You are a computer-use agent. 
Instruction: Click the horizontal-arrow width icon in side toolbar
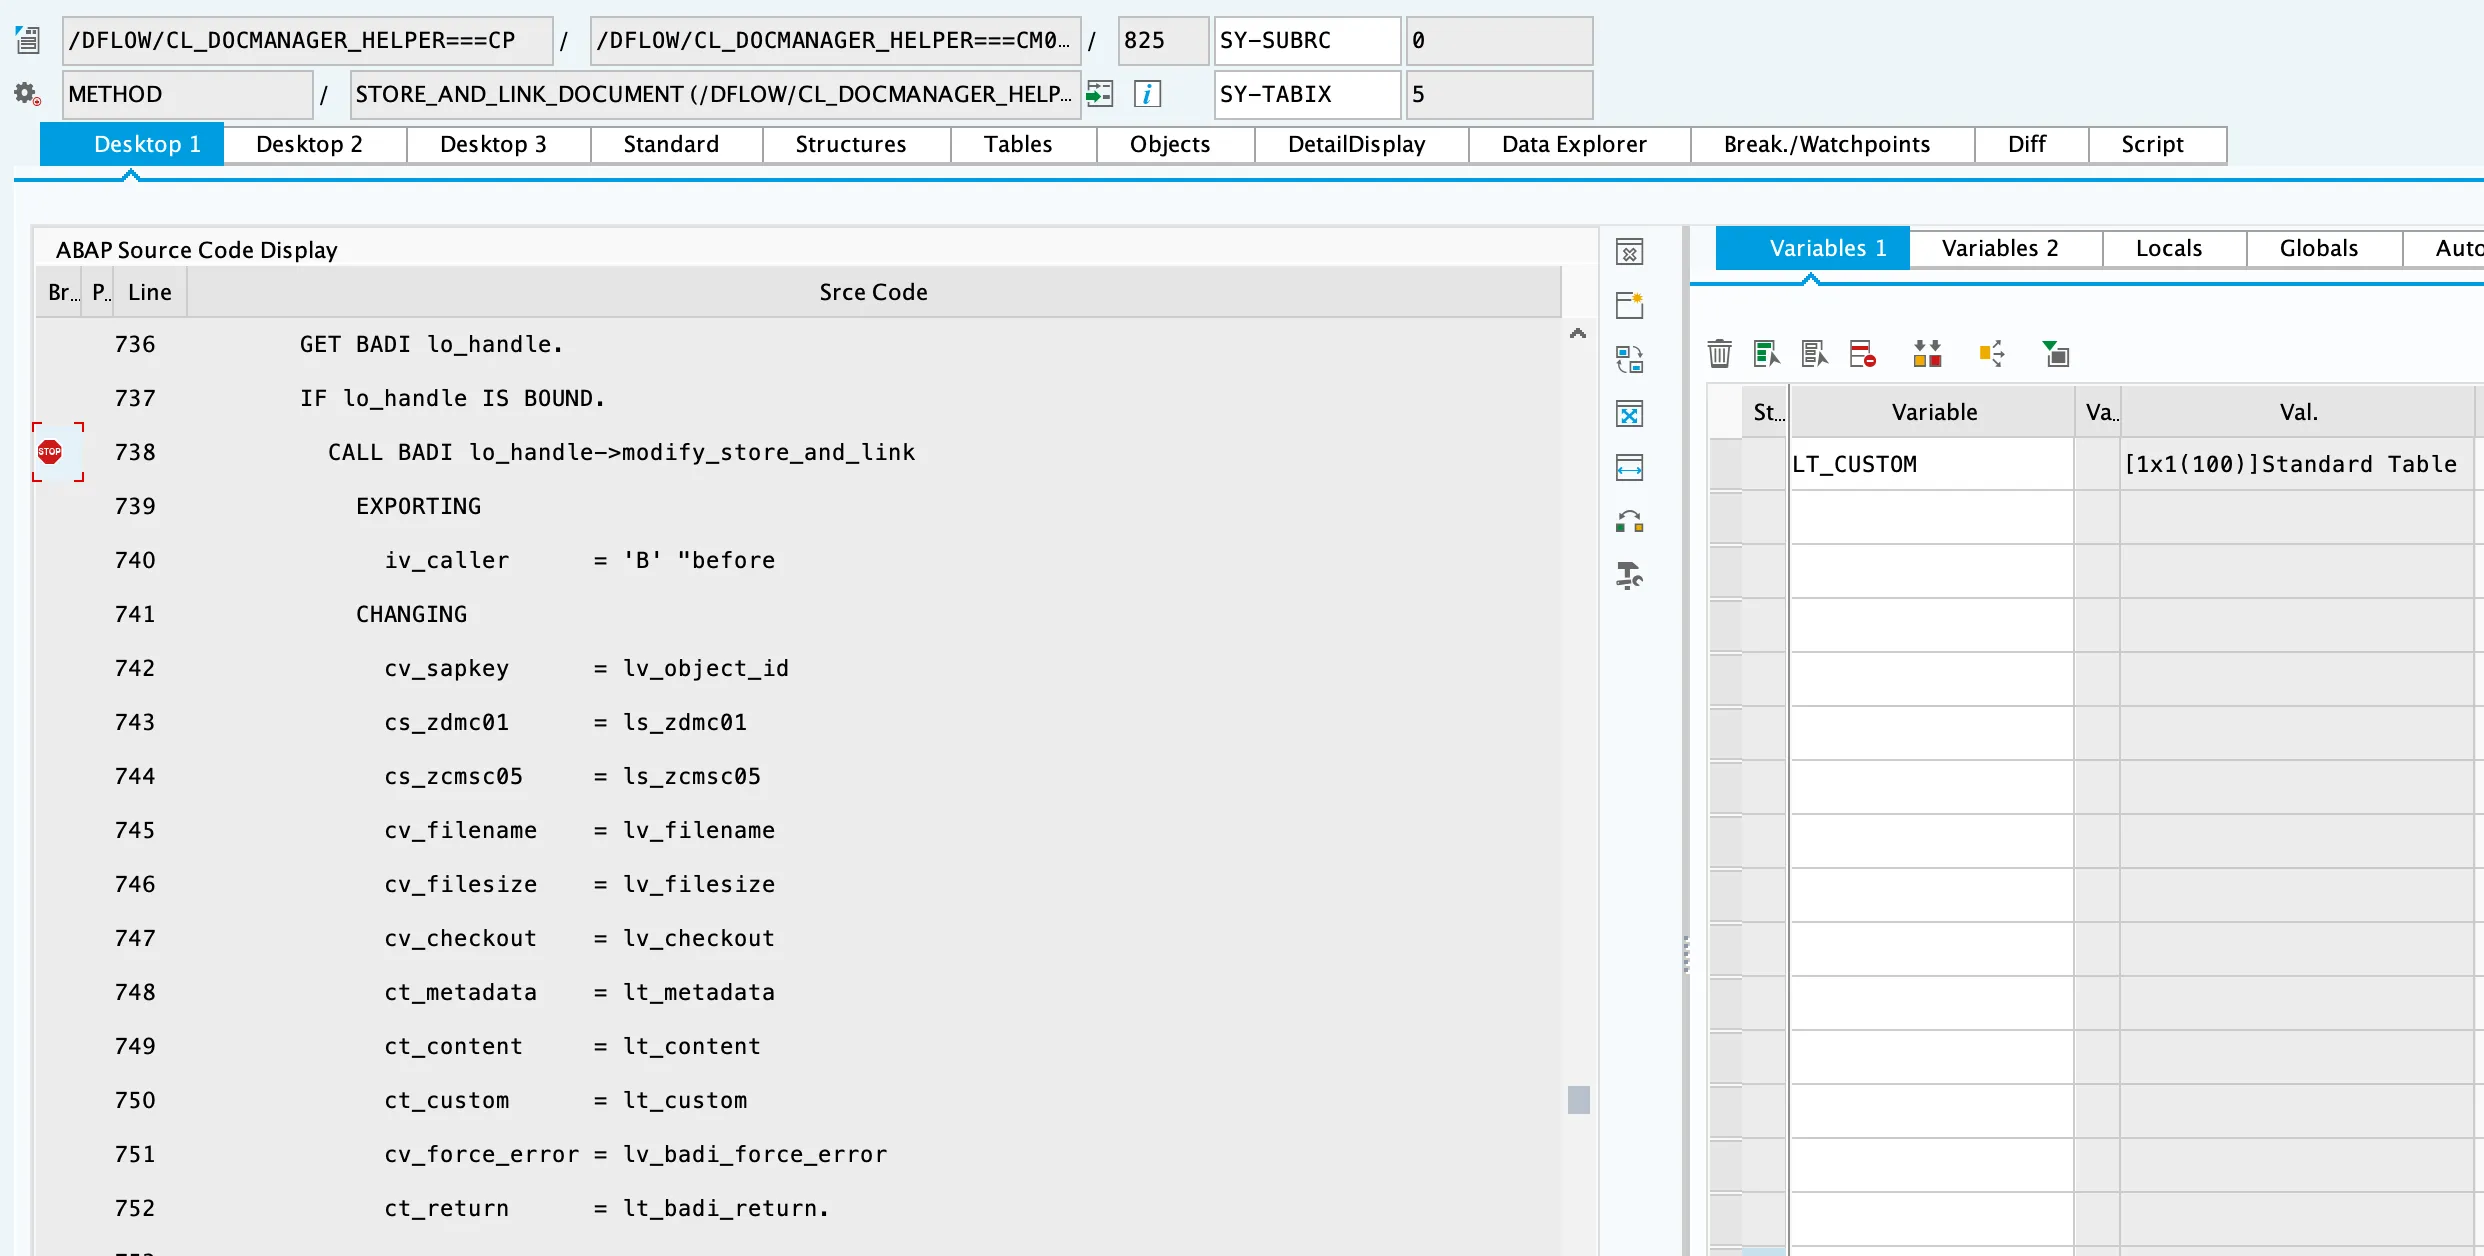click(1629, 467)
